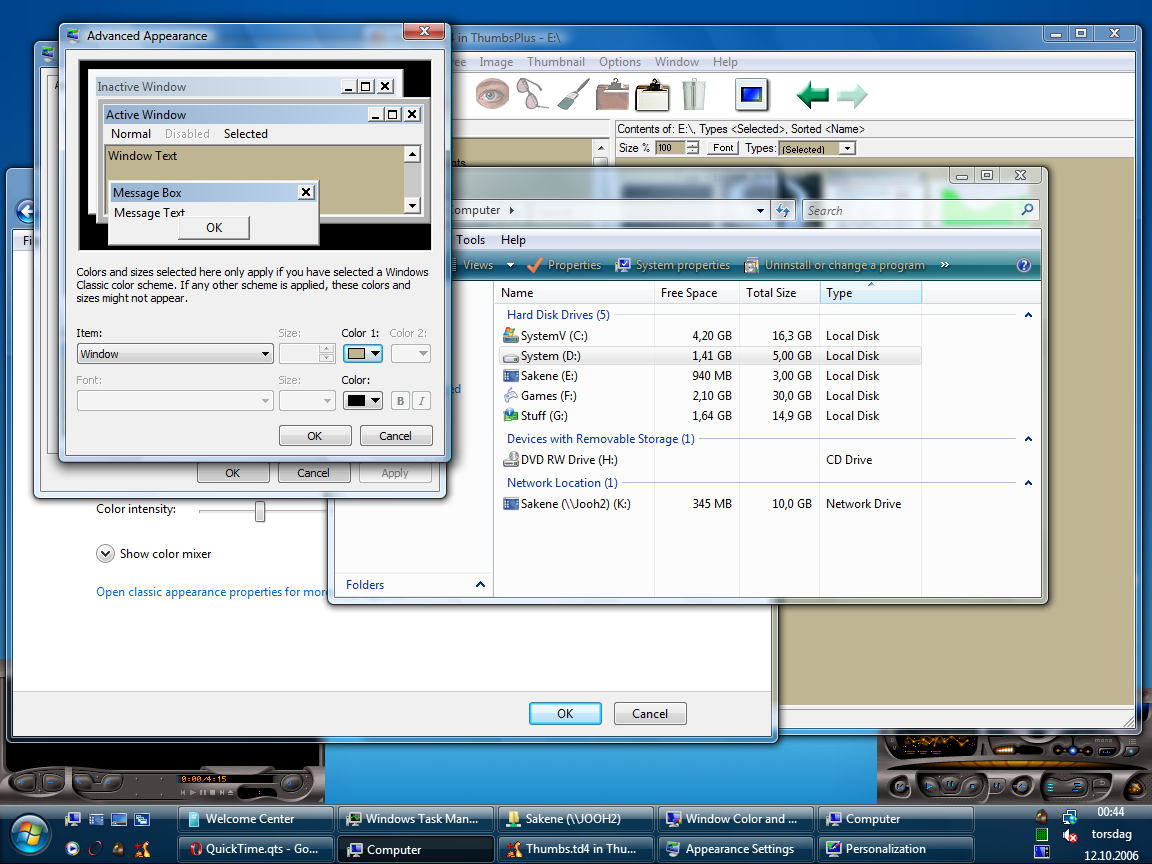Click Properties in the Computer toolbar
The image size is (1152, 864).
[x=564, y=264]
